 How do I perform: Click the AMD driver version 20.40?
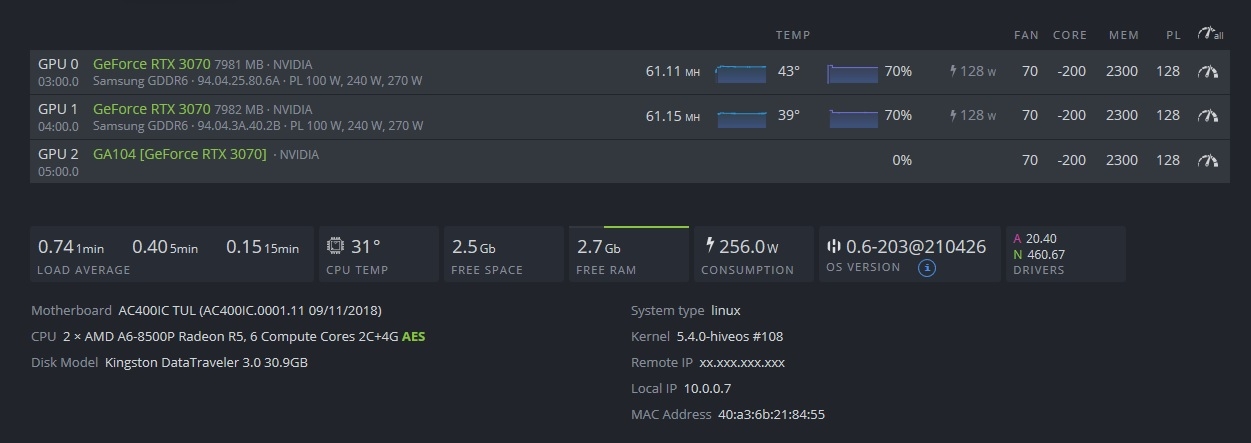(1041, 239)
